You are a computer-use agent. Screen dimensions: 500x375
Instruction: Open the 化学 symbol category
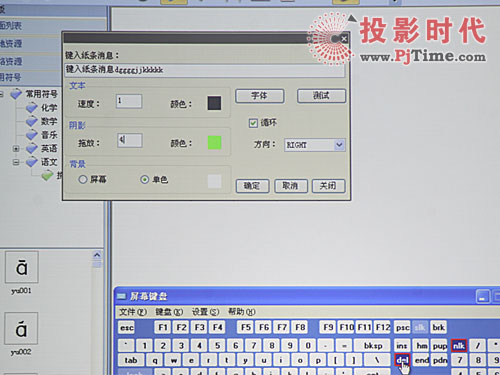click(49, 108)
